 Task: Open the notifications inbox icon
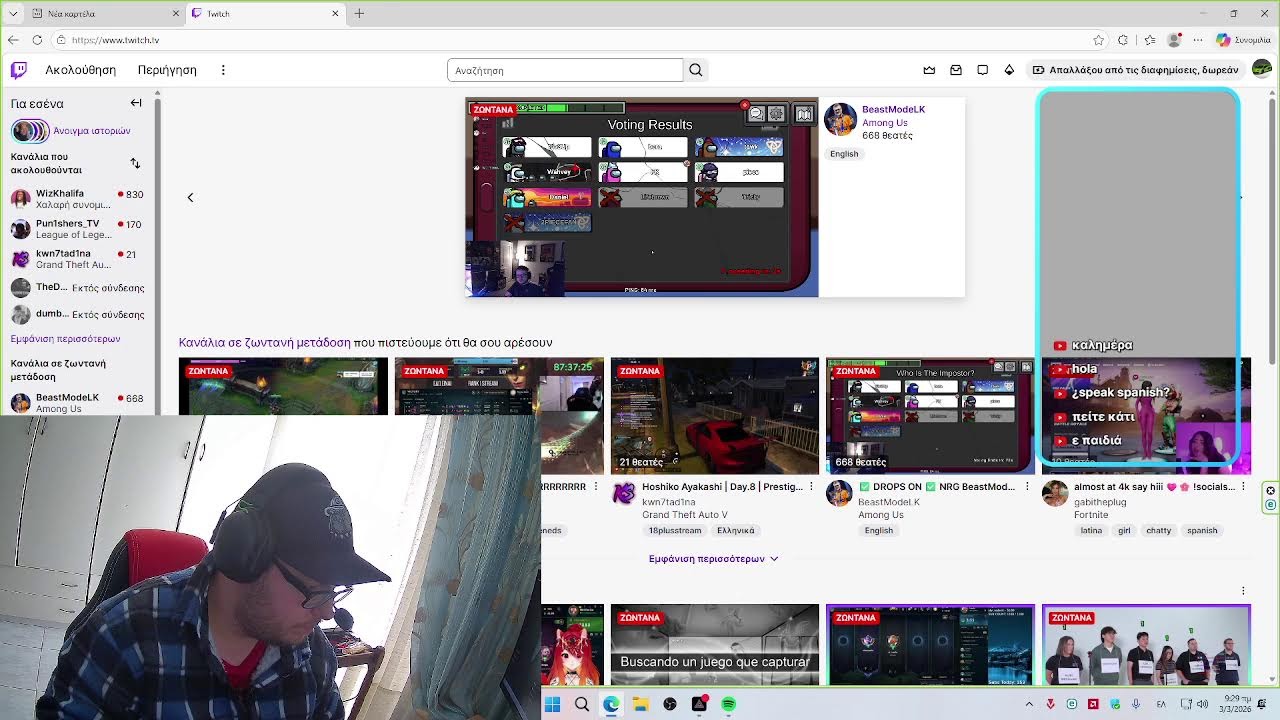(956, 70)
